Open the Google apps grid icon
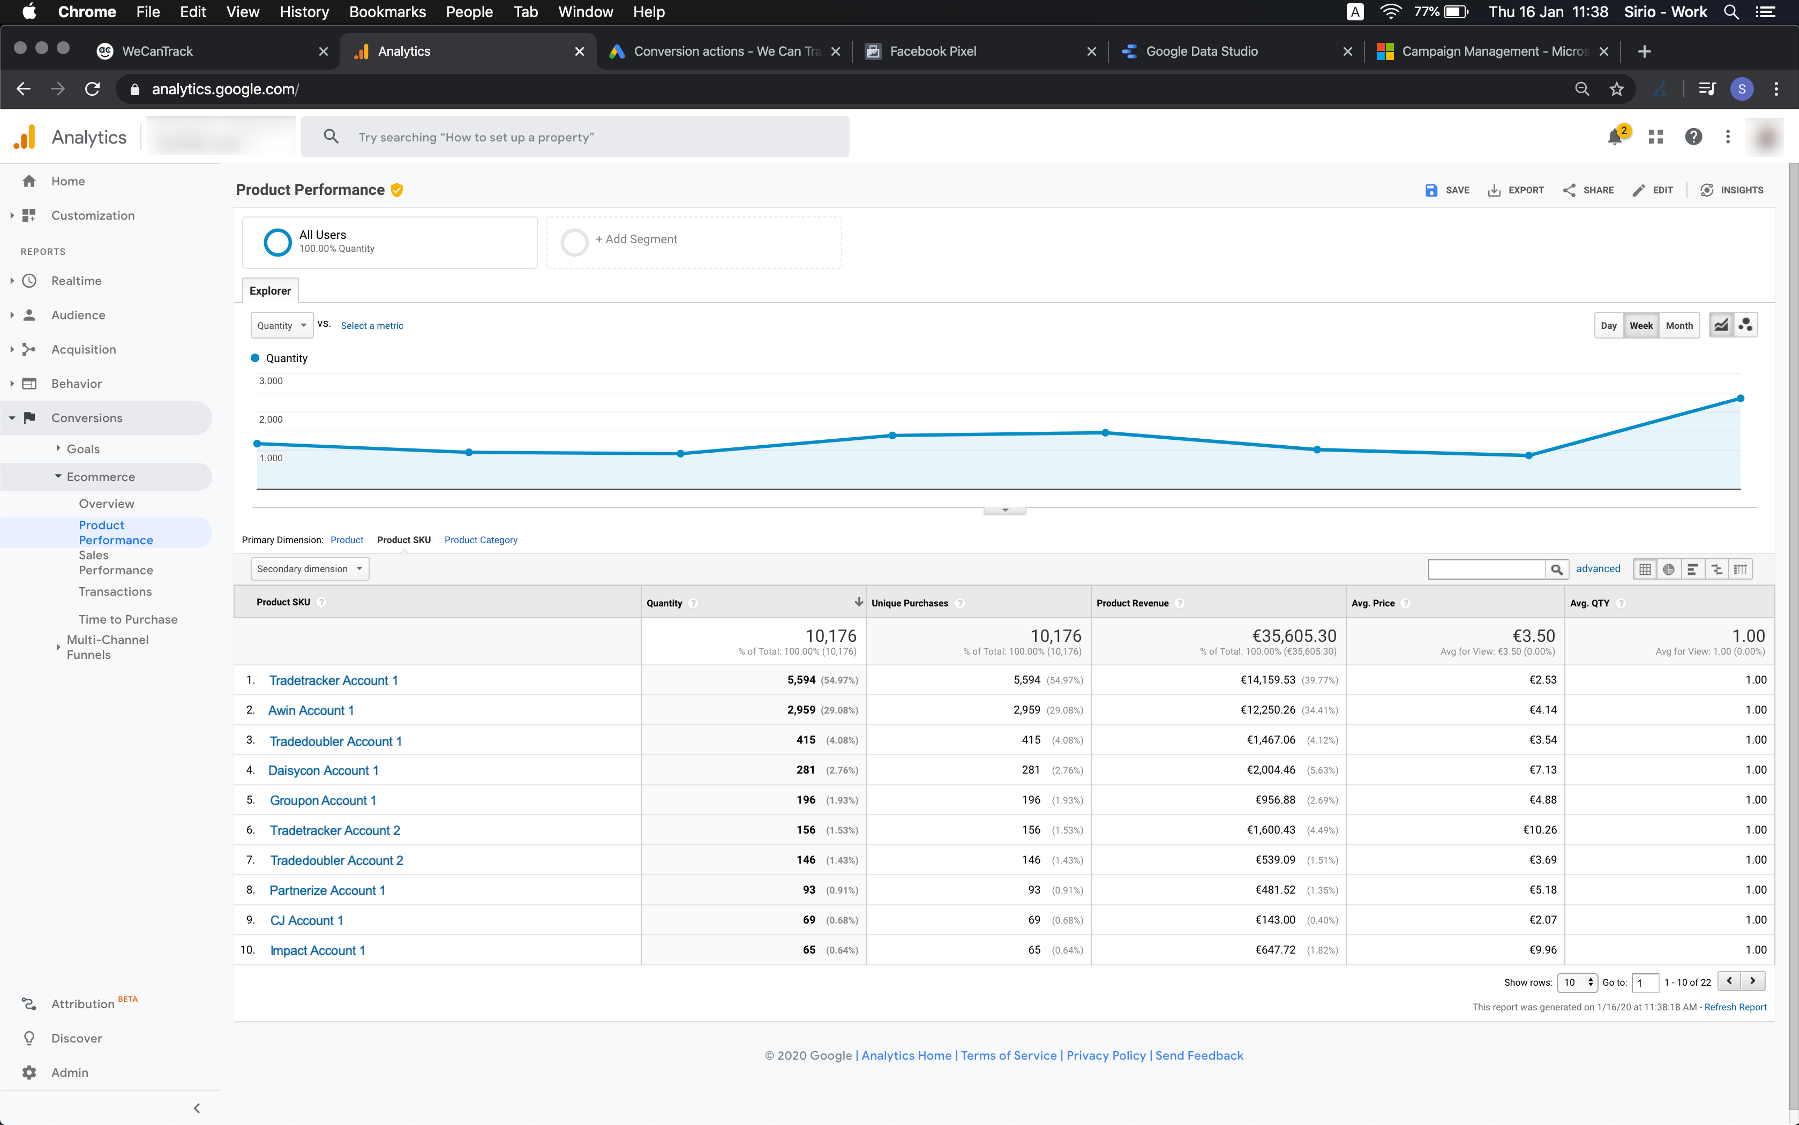The image size is (1799, 1125). pyautogui.click(x=1656, y=137)
